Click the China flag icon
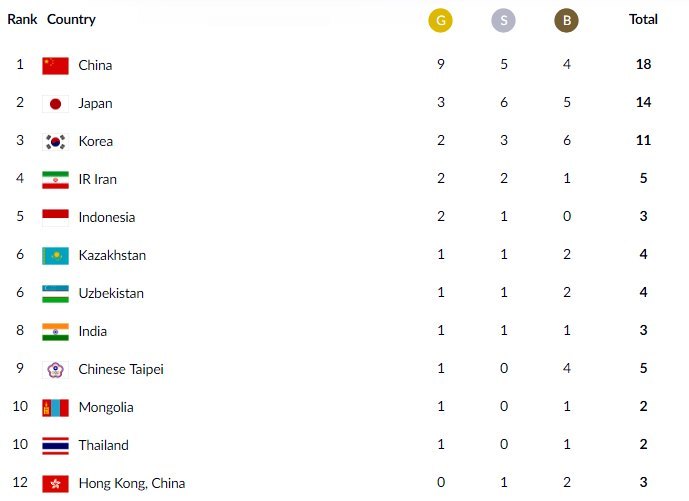689x501 pixels. tap(55, 66)
